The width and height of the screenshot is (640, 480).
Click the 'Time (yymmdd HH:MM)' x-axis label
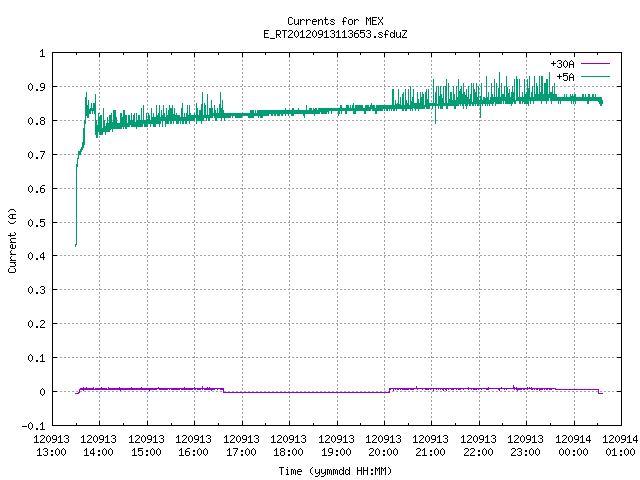[x=335, y=471]
